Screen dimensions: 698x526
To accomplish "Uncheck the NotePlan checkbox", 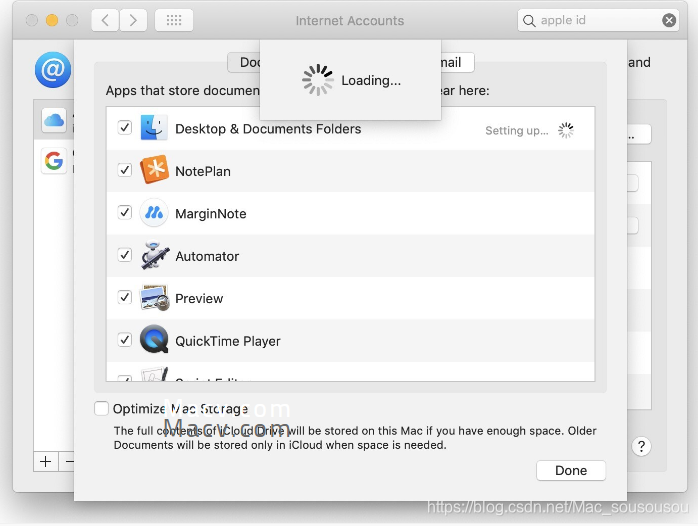I will 125,170.
